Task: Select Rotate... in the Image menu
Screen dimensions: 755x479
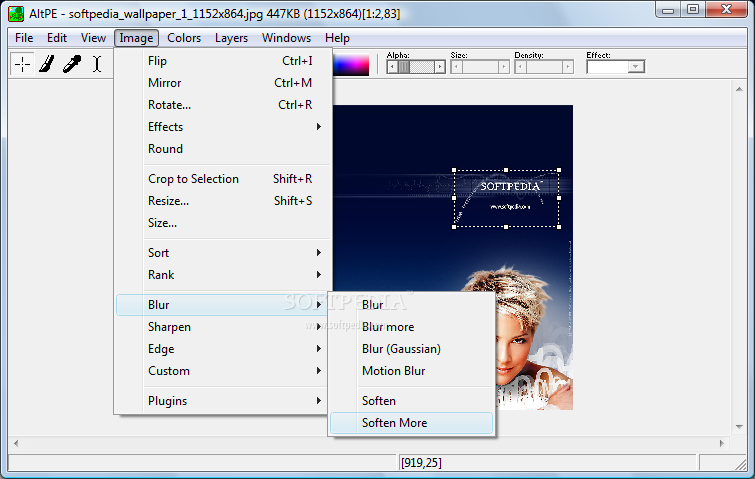Action: (224, 105)
